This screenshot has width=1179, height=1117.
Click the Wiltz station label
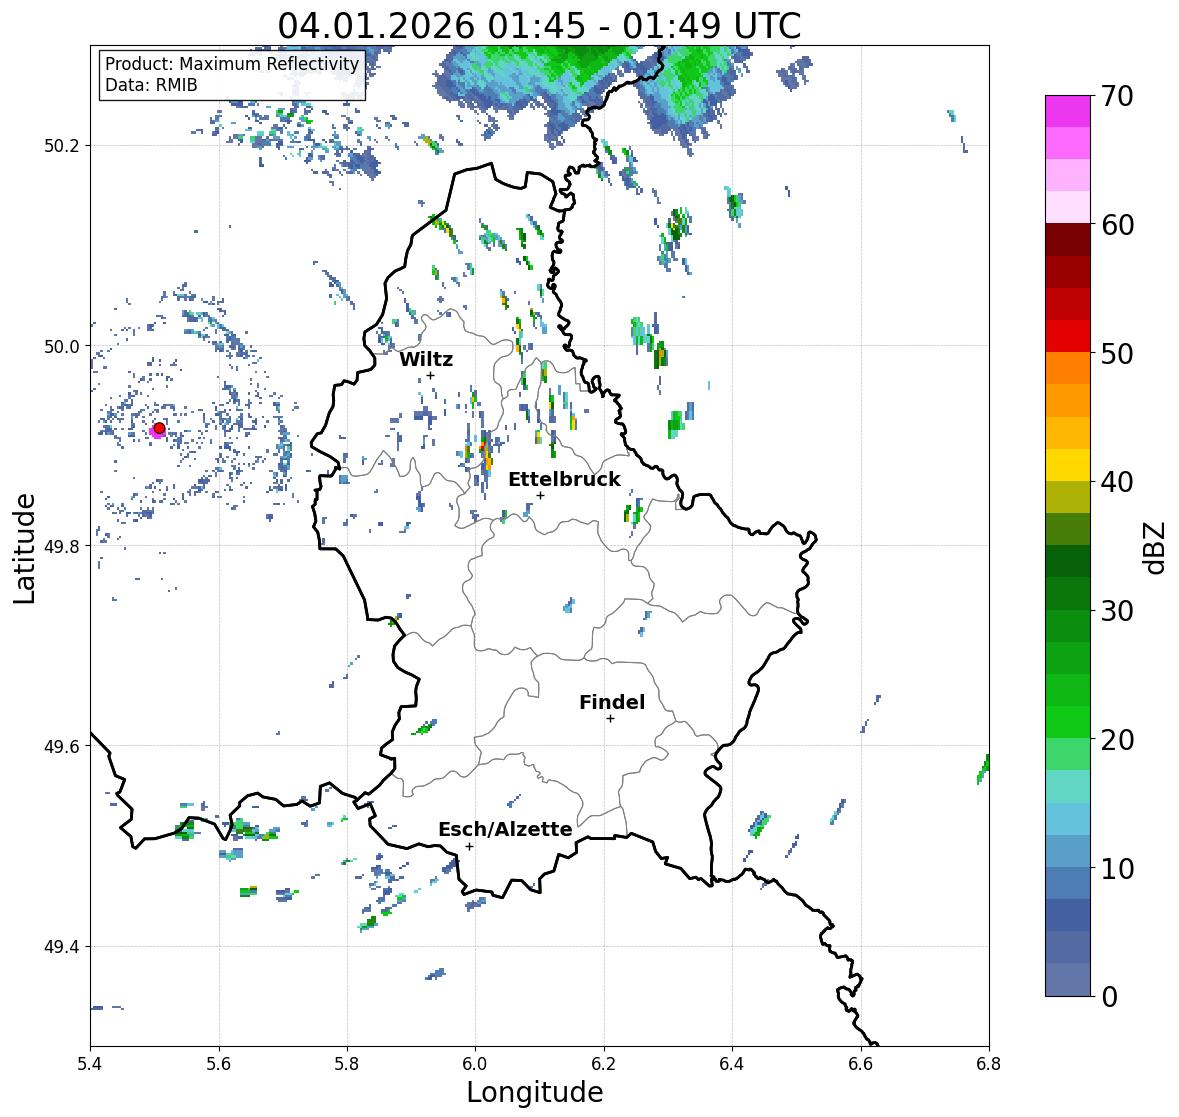coord(426,359)
